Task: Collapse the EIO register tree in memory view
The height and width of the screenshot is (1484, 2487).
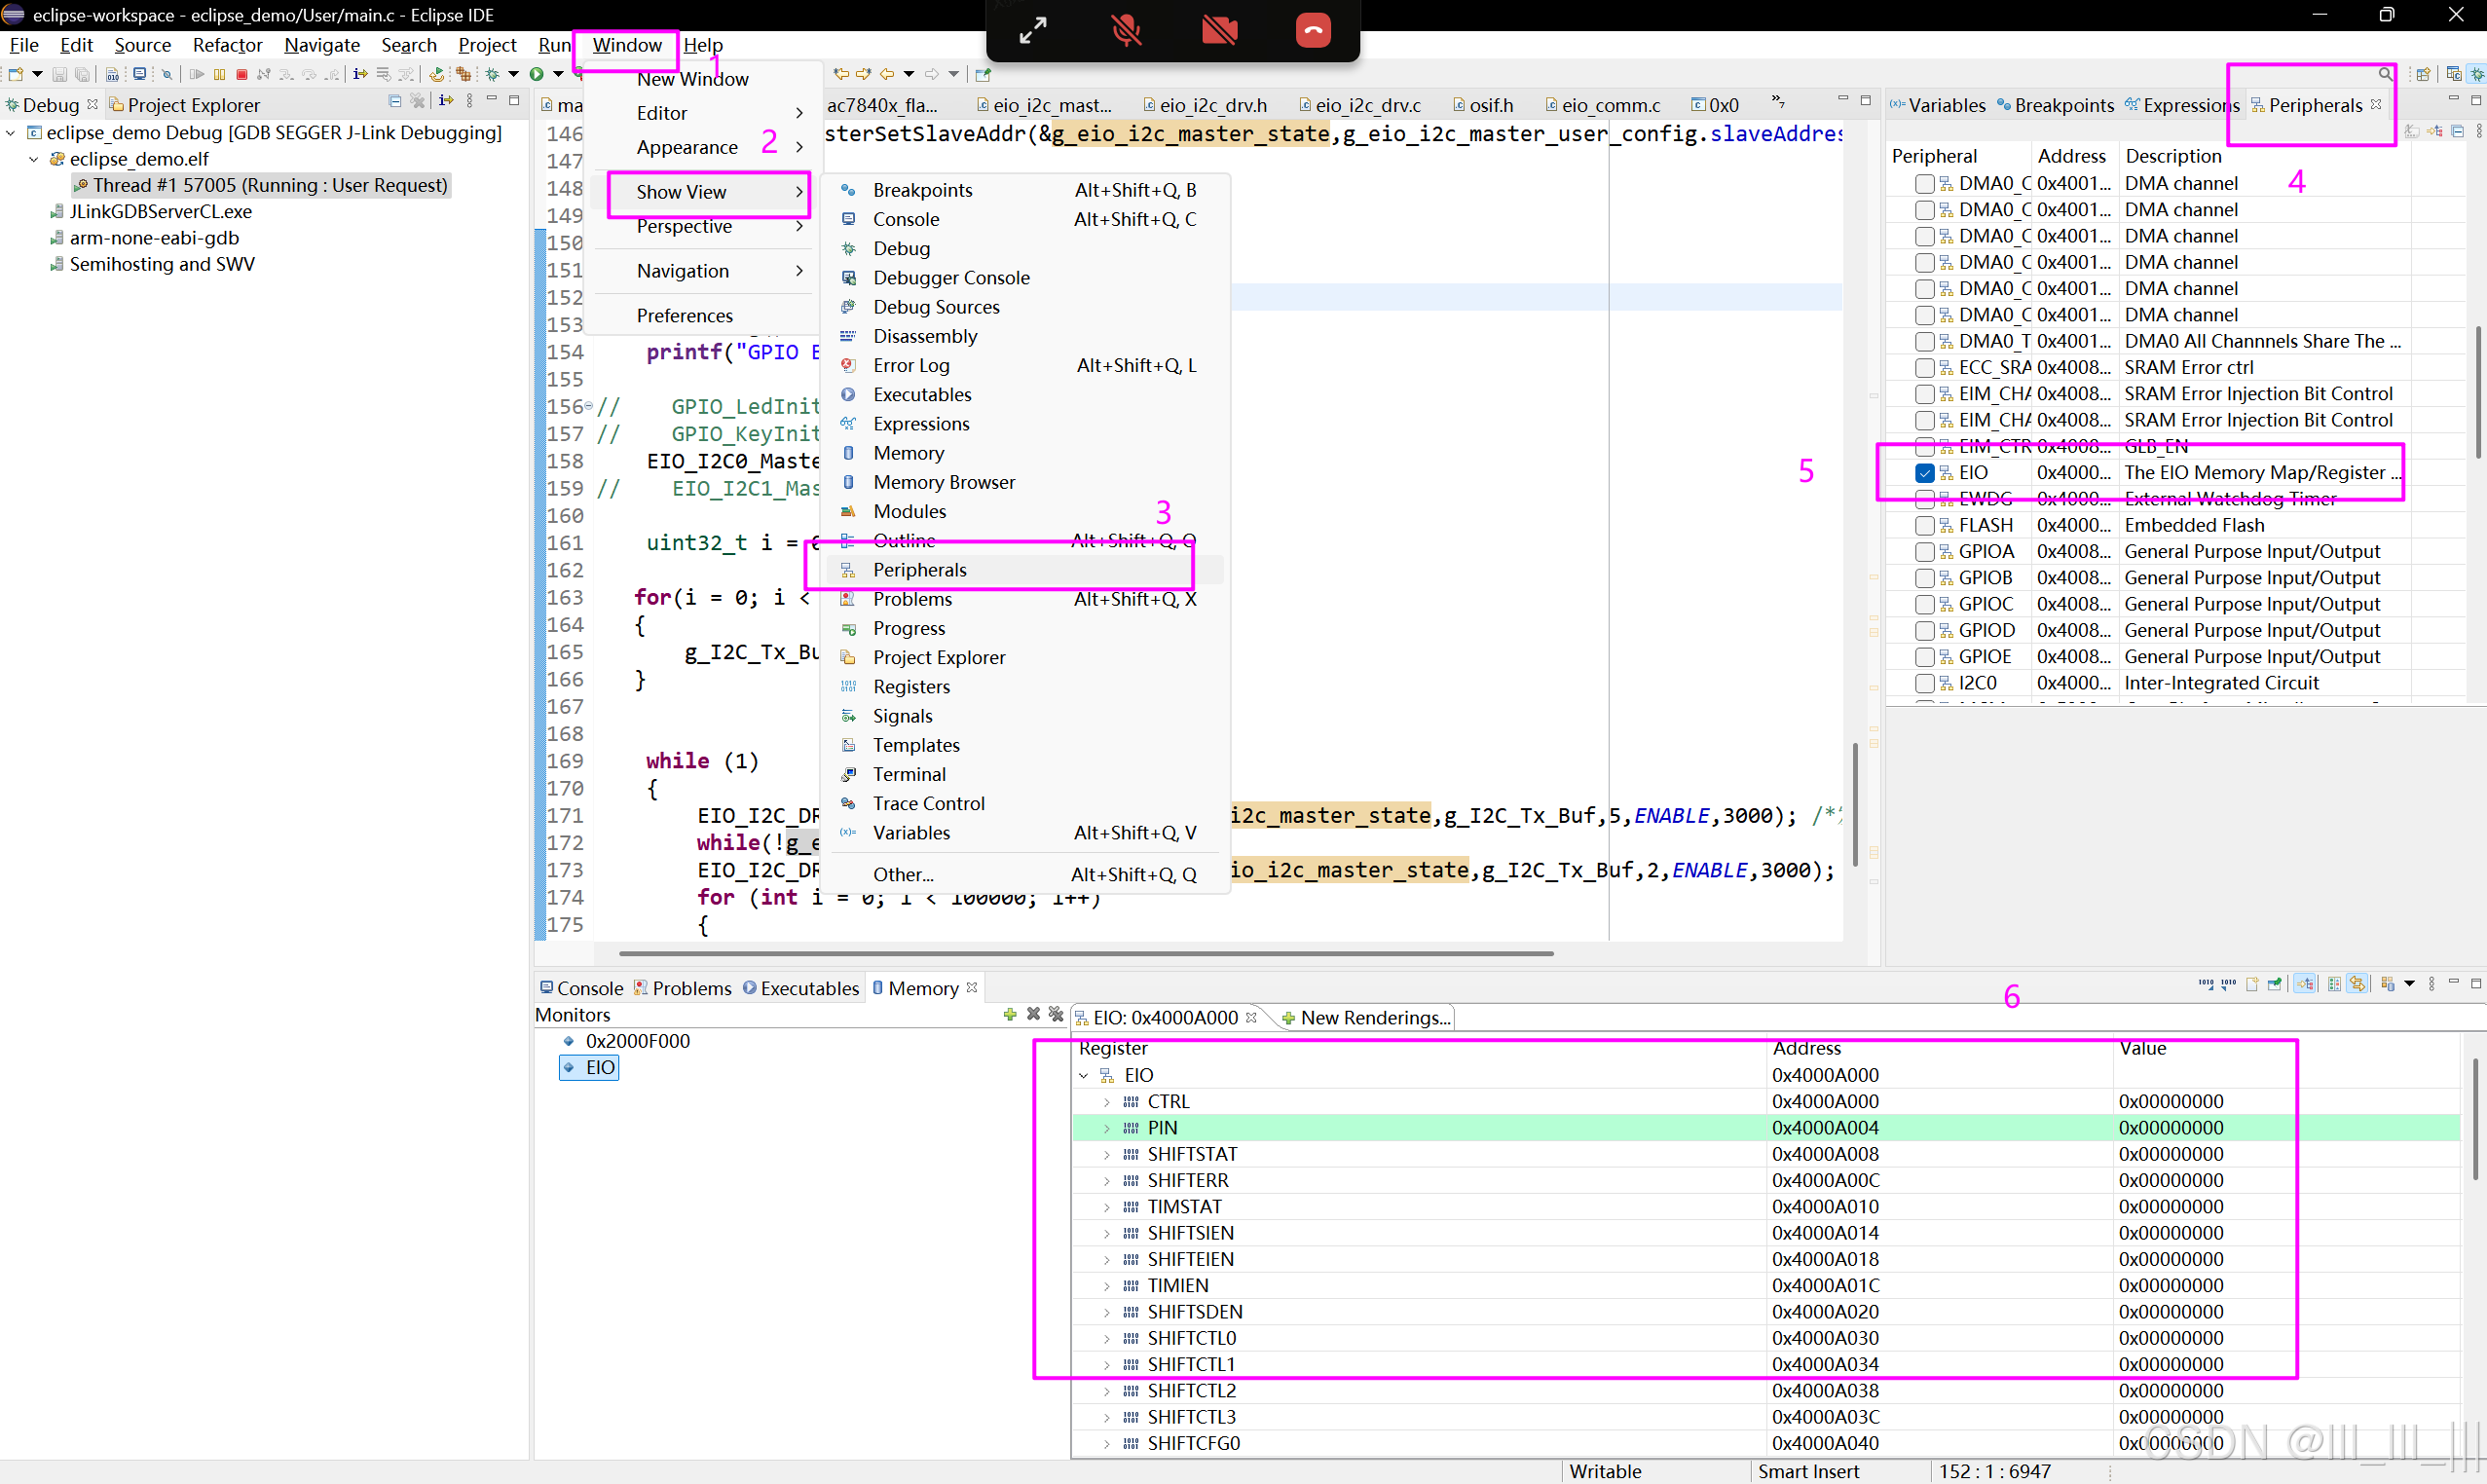Action: tap(1084, 1075)
